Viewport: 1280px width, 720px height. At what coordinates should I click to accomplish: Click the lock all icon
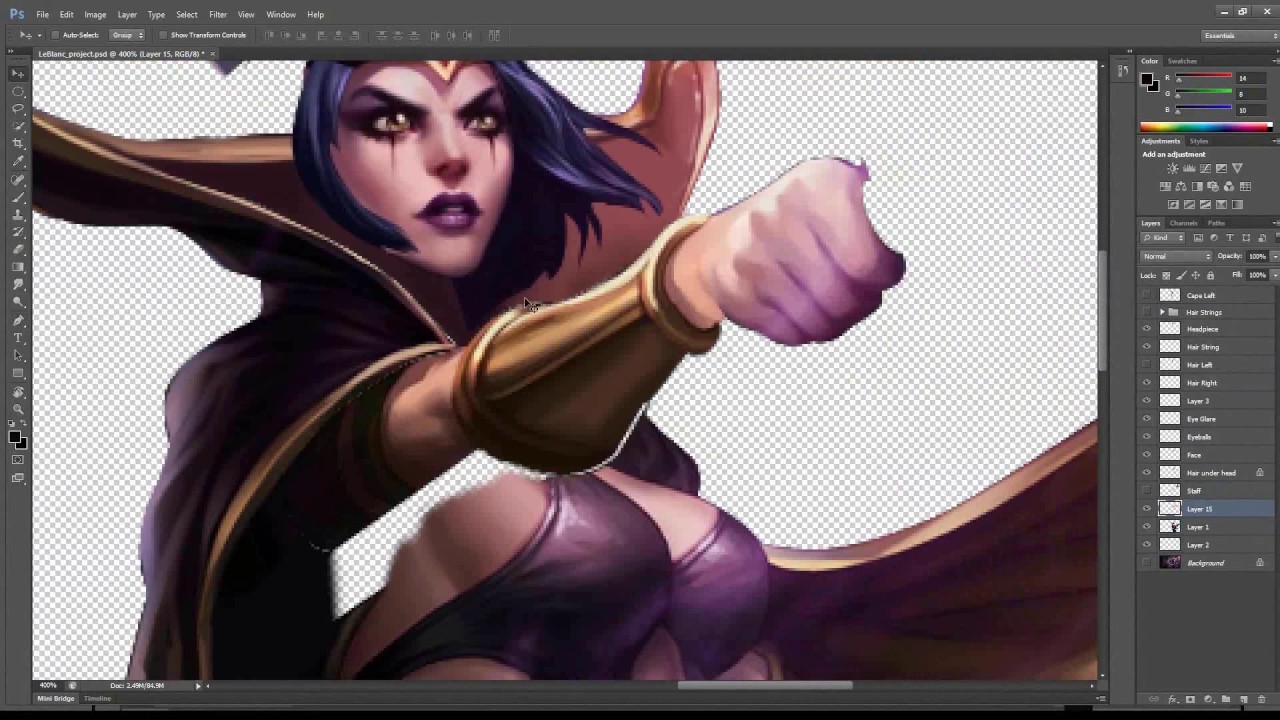click(x=1210, y=276)
